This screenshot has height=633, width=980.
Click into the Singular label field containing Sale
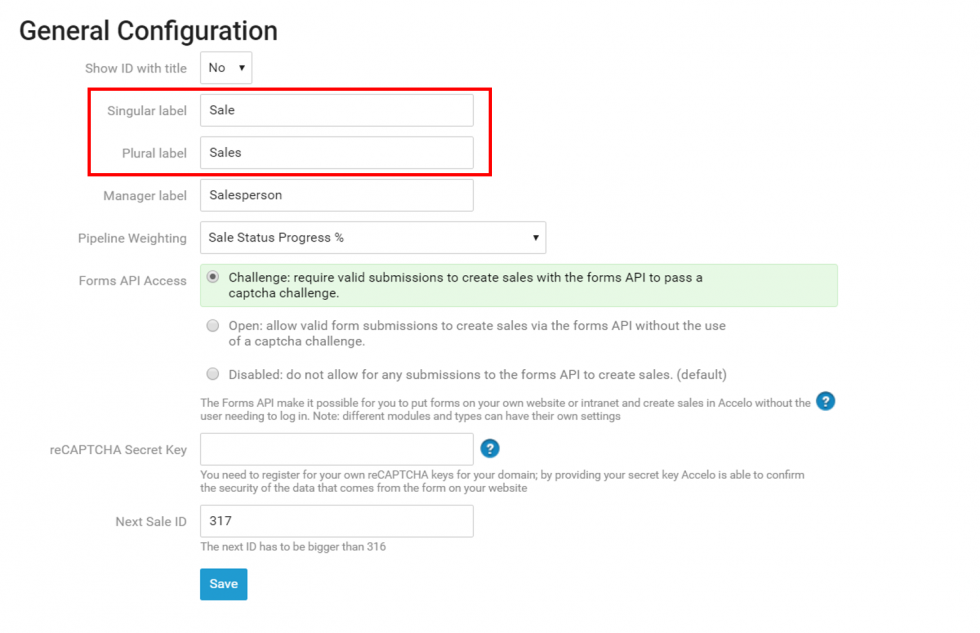[336, 110]
